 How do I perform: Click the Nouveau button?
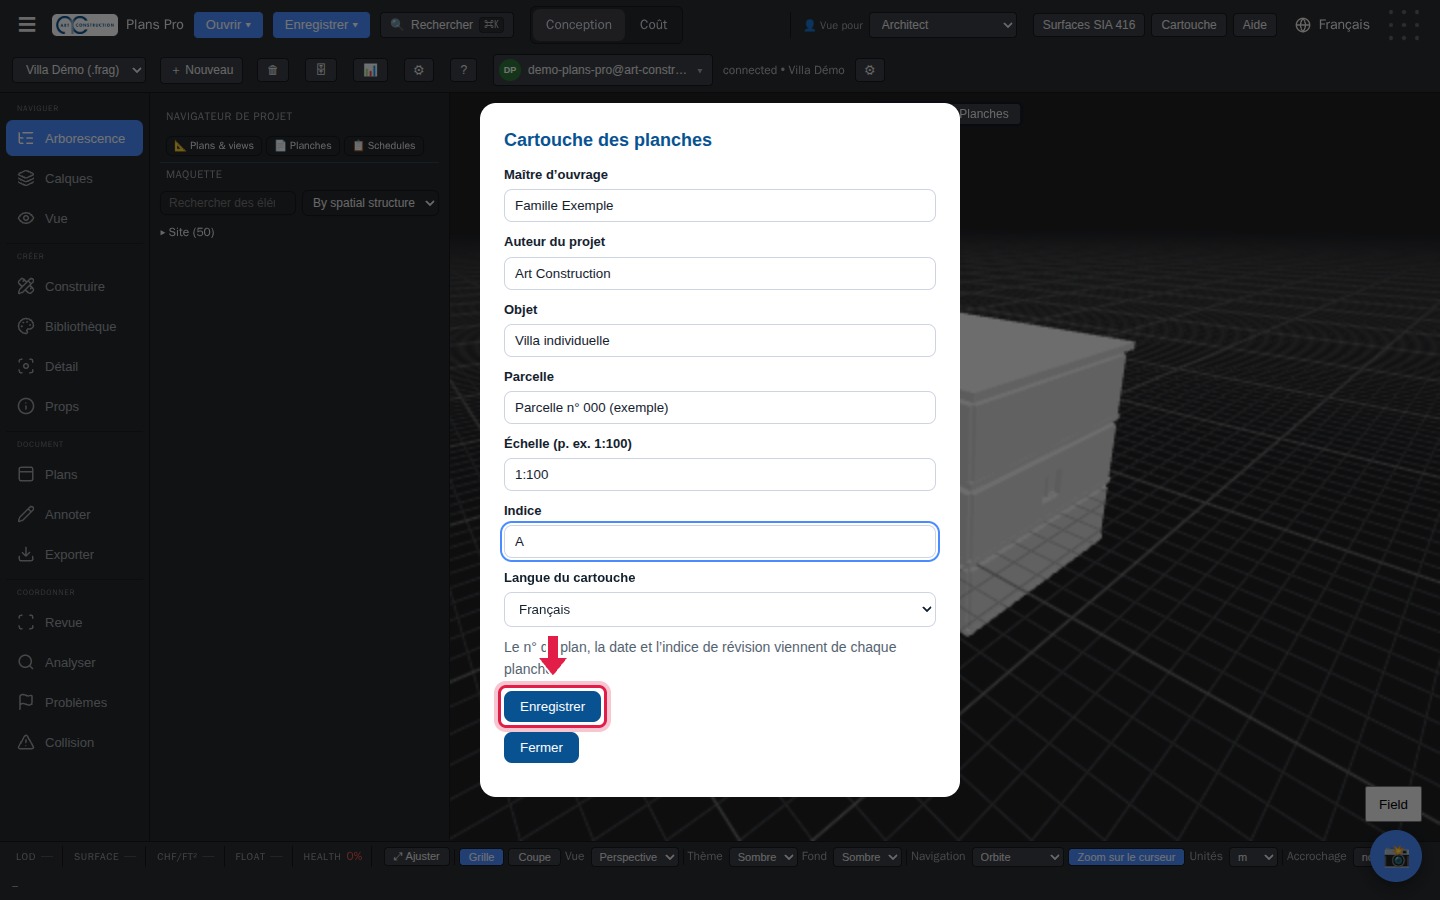[x=202, y=70]
